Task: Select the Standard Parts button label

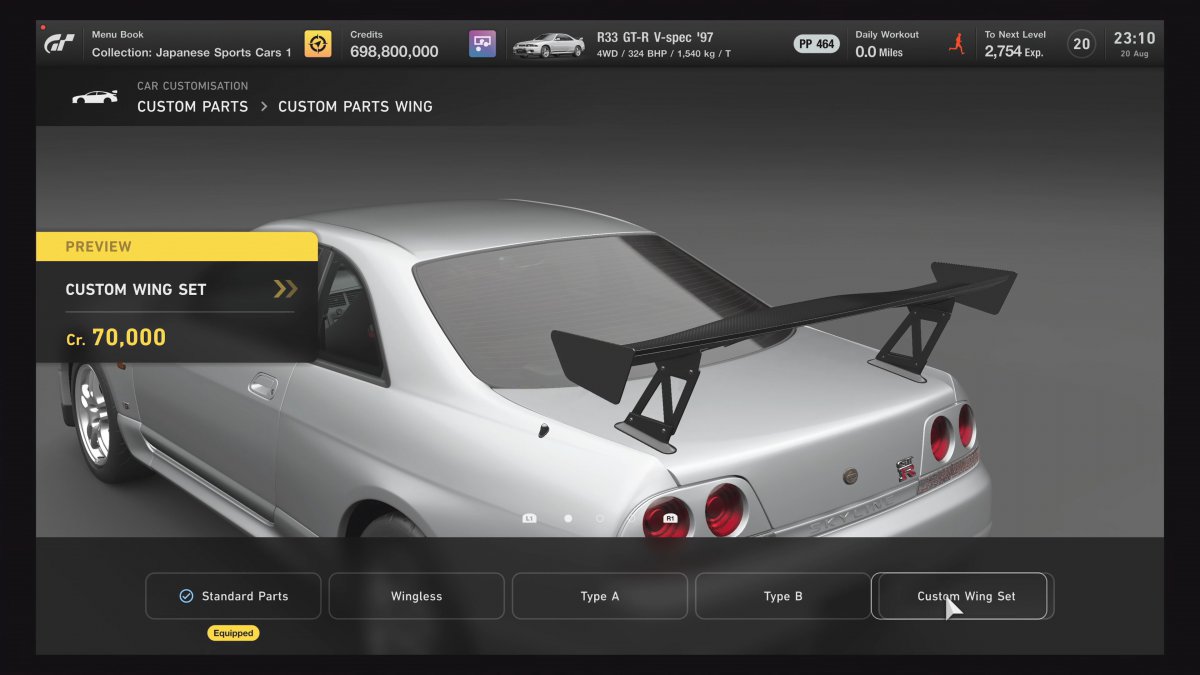Action: [x=245, y=596]
